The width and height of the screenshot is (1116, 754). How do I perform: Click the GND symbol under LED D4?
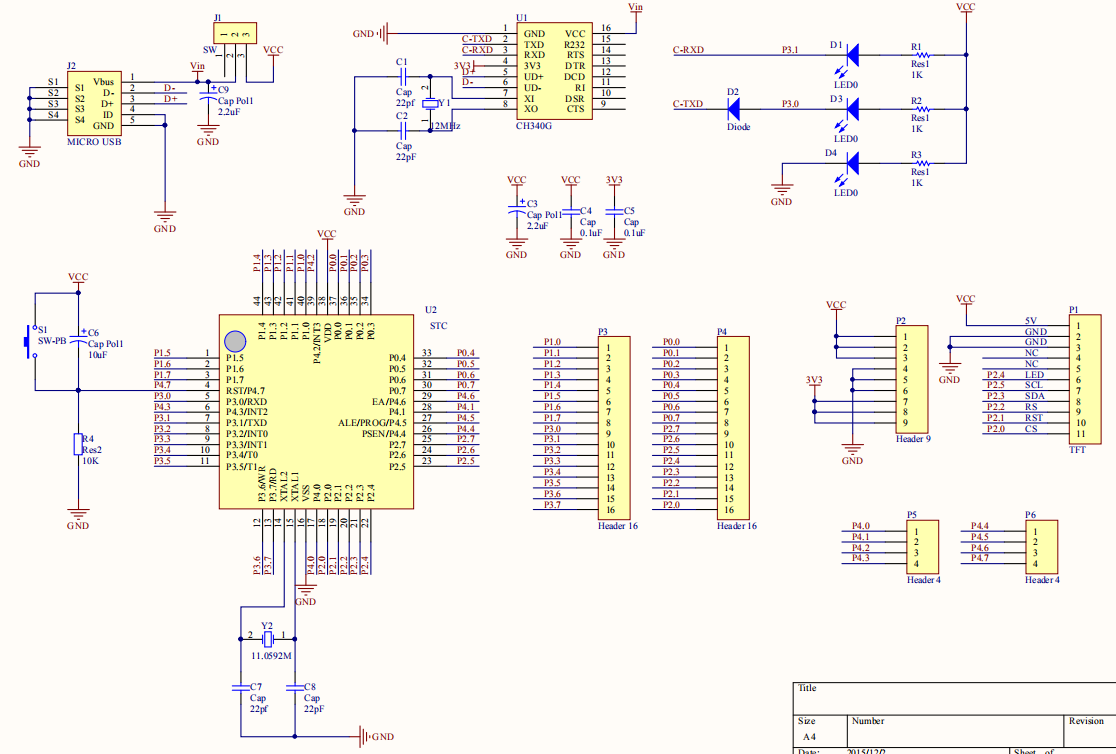point(781,194)
